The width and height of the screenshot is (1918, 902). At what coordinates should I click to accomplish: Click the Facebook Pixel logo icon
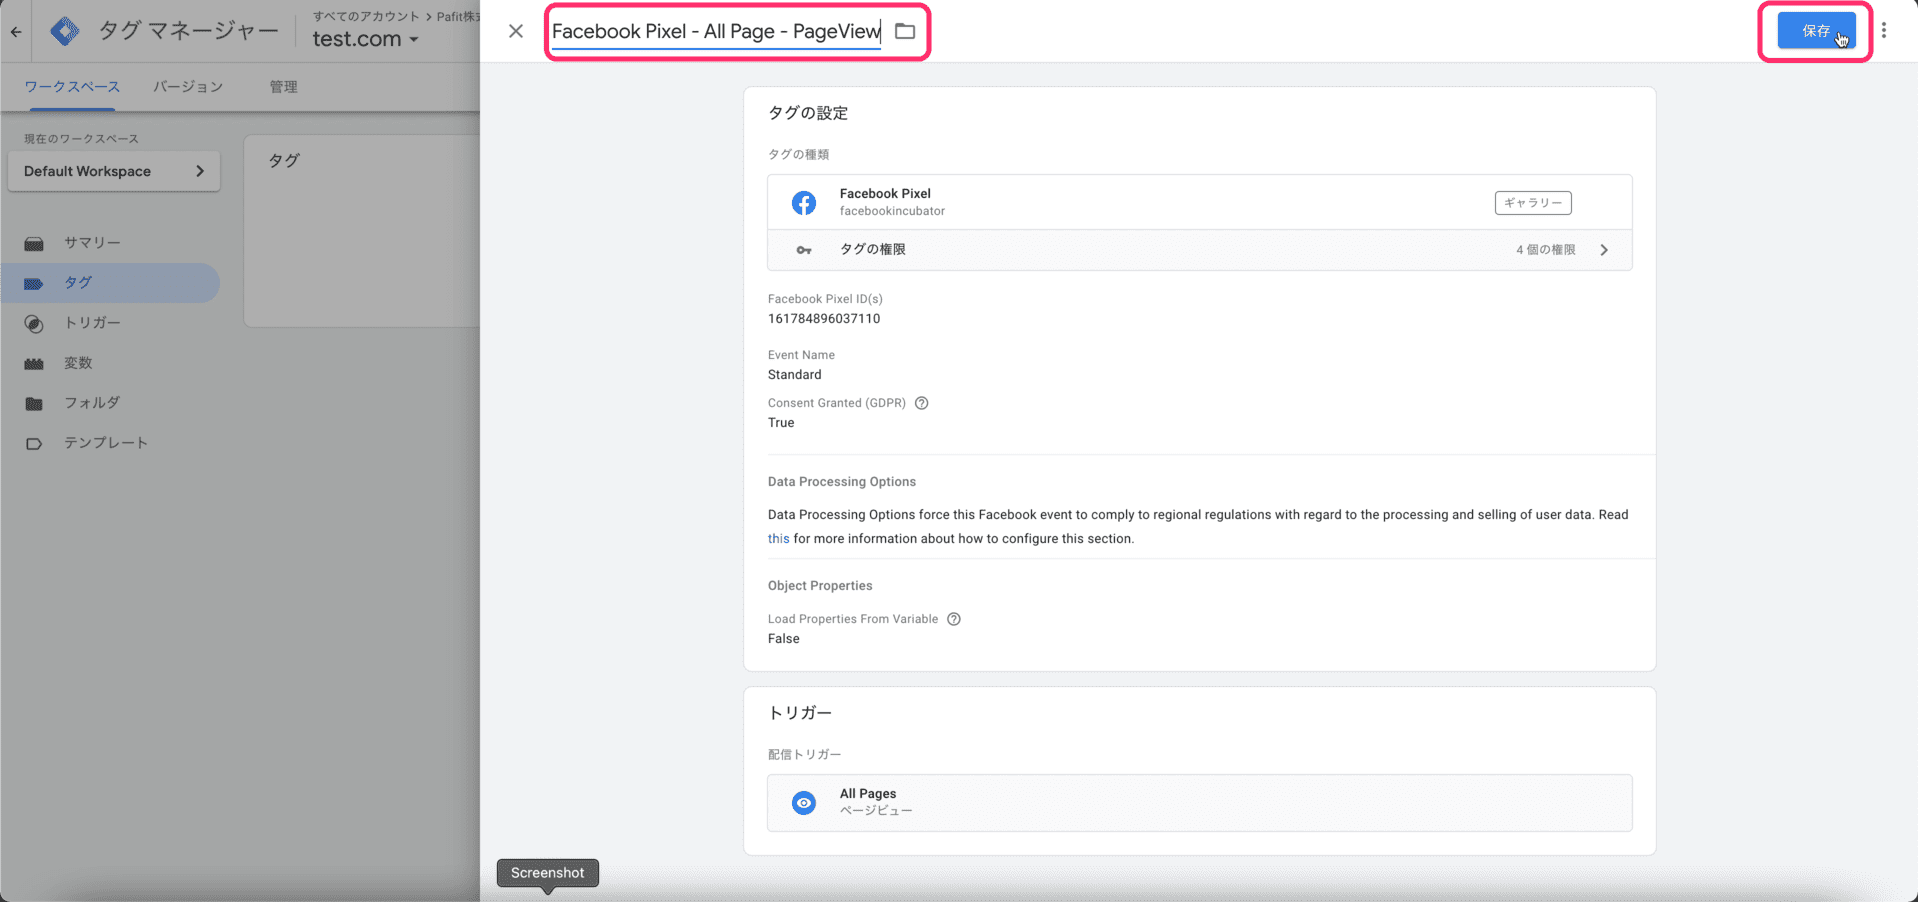tap(804, 203)
